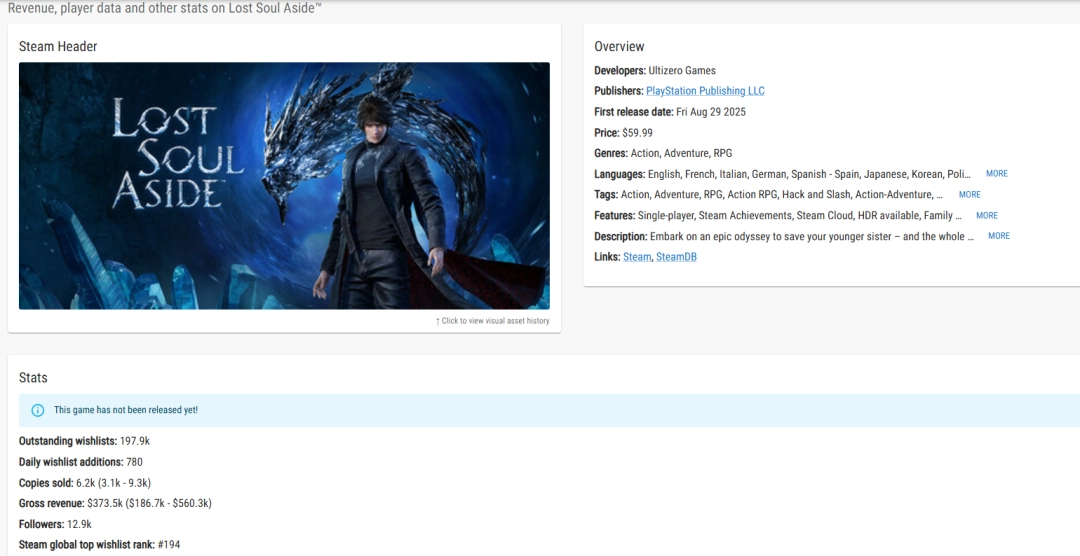Click the Lost Soul Aside header image
The width and height of the screenshot is (1080, 556).
point(284,186)
